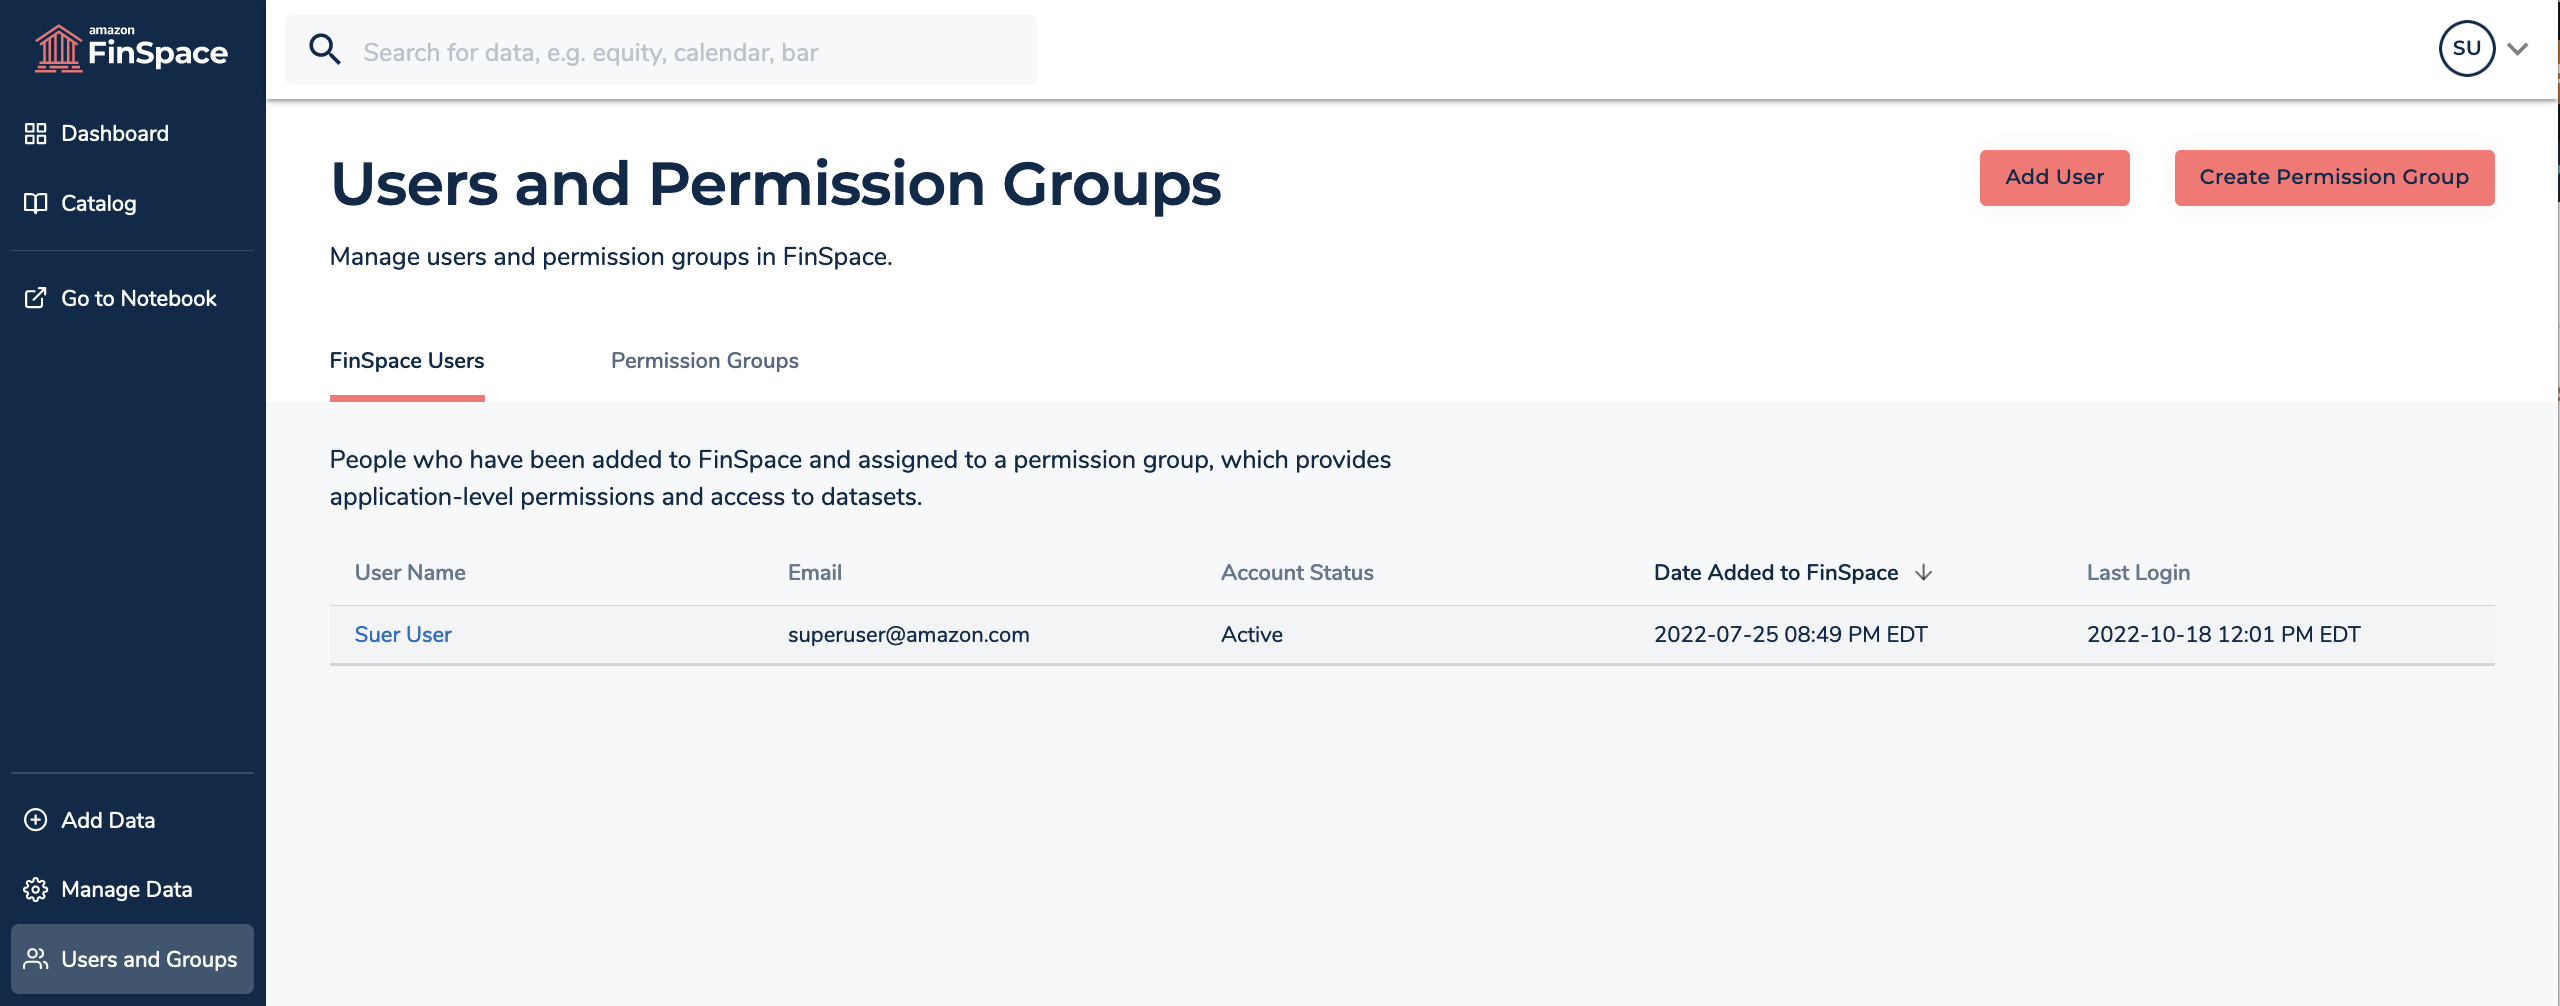Click the magnifying glass search icon
Image resolution: width=2560 pixels, height=1006 pixels.
pos(324,48)
